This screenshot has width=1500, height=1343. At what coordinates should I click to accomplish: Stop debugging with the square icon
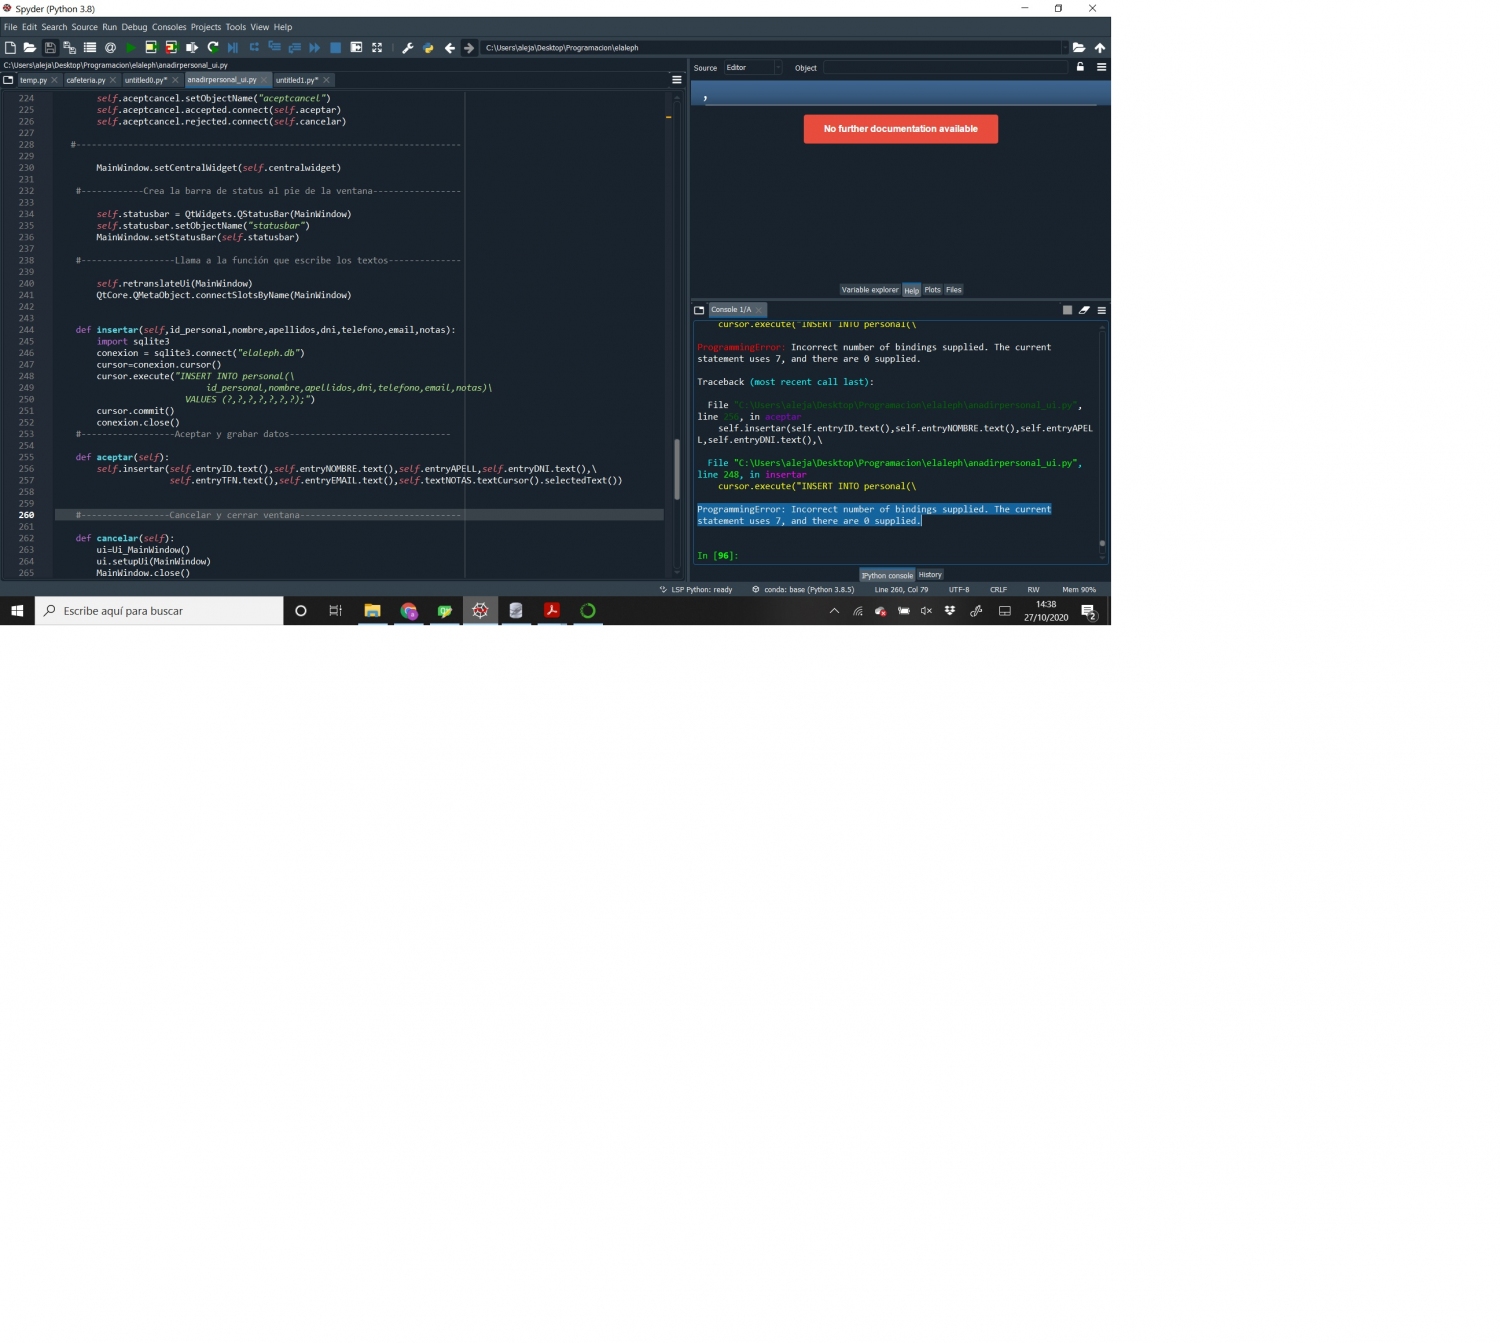(336, 47)
